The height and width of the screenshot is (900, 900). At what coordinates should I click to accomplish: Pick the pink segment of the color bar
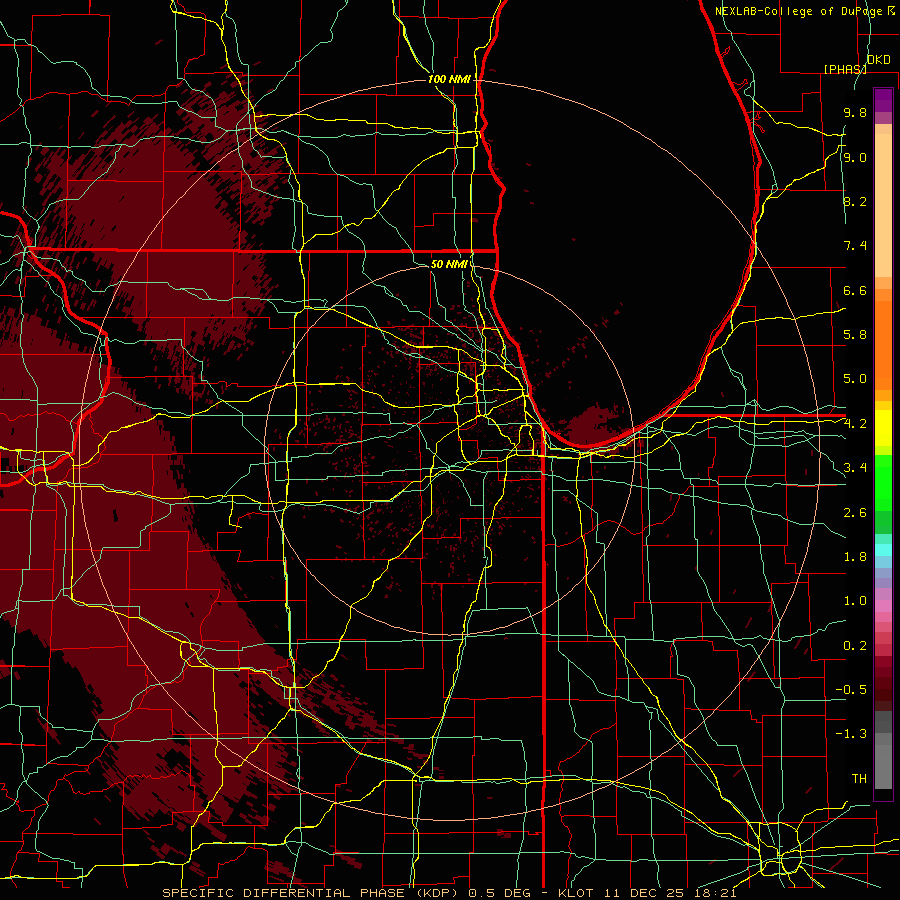click(x=883, y=606)
